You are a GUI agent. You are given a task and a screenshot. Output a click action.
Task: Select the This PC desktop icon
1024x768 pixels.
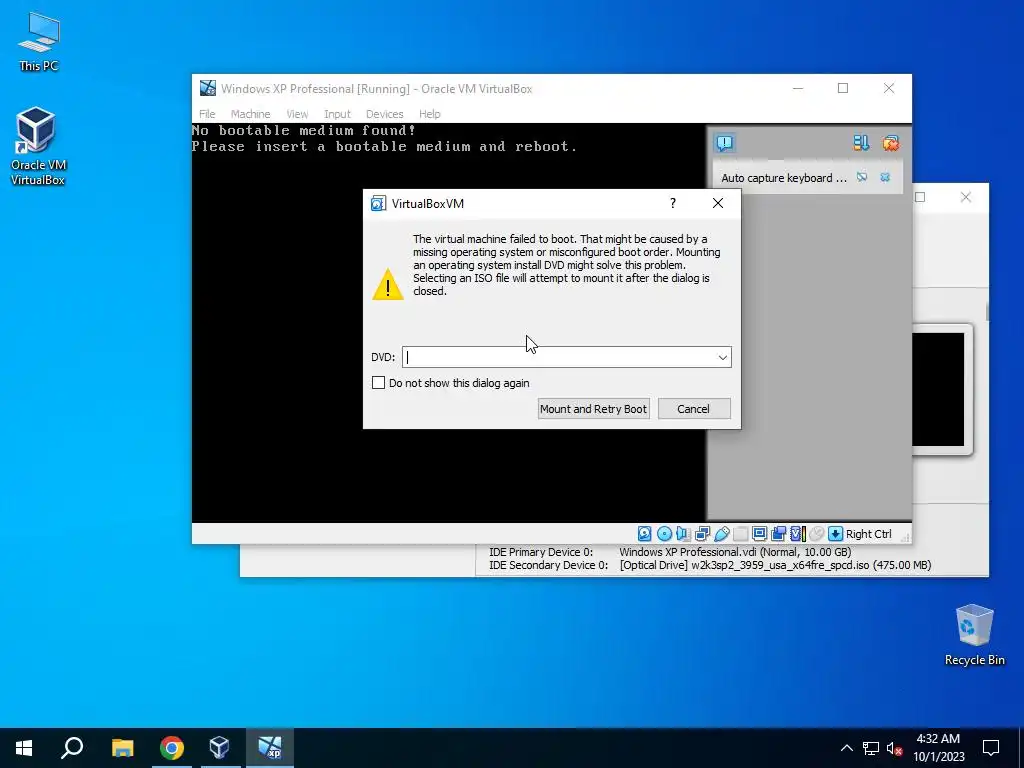[38, 41]
